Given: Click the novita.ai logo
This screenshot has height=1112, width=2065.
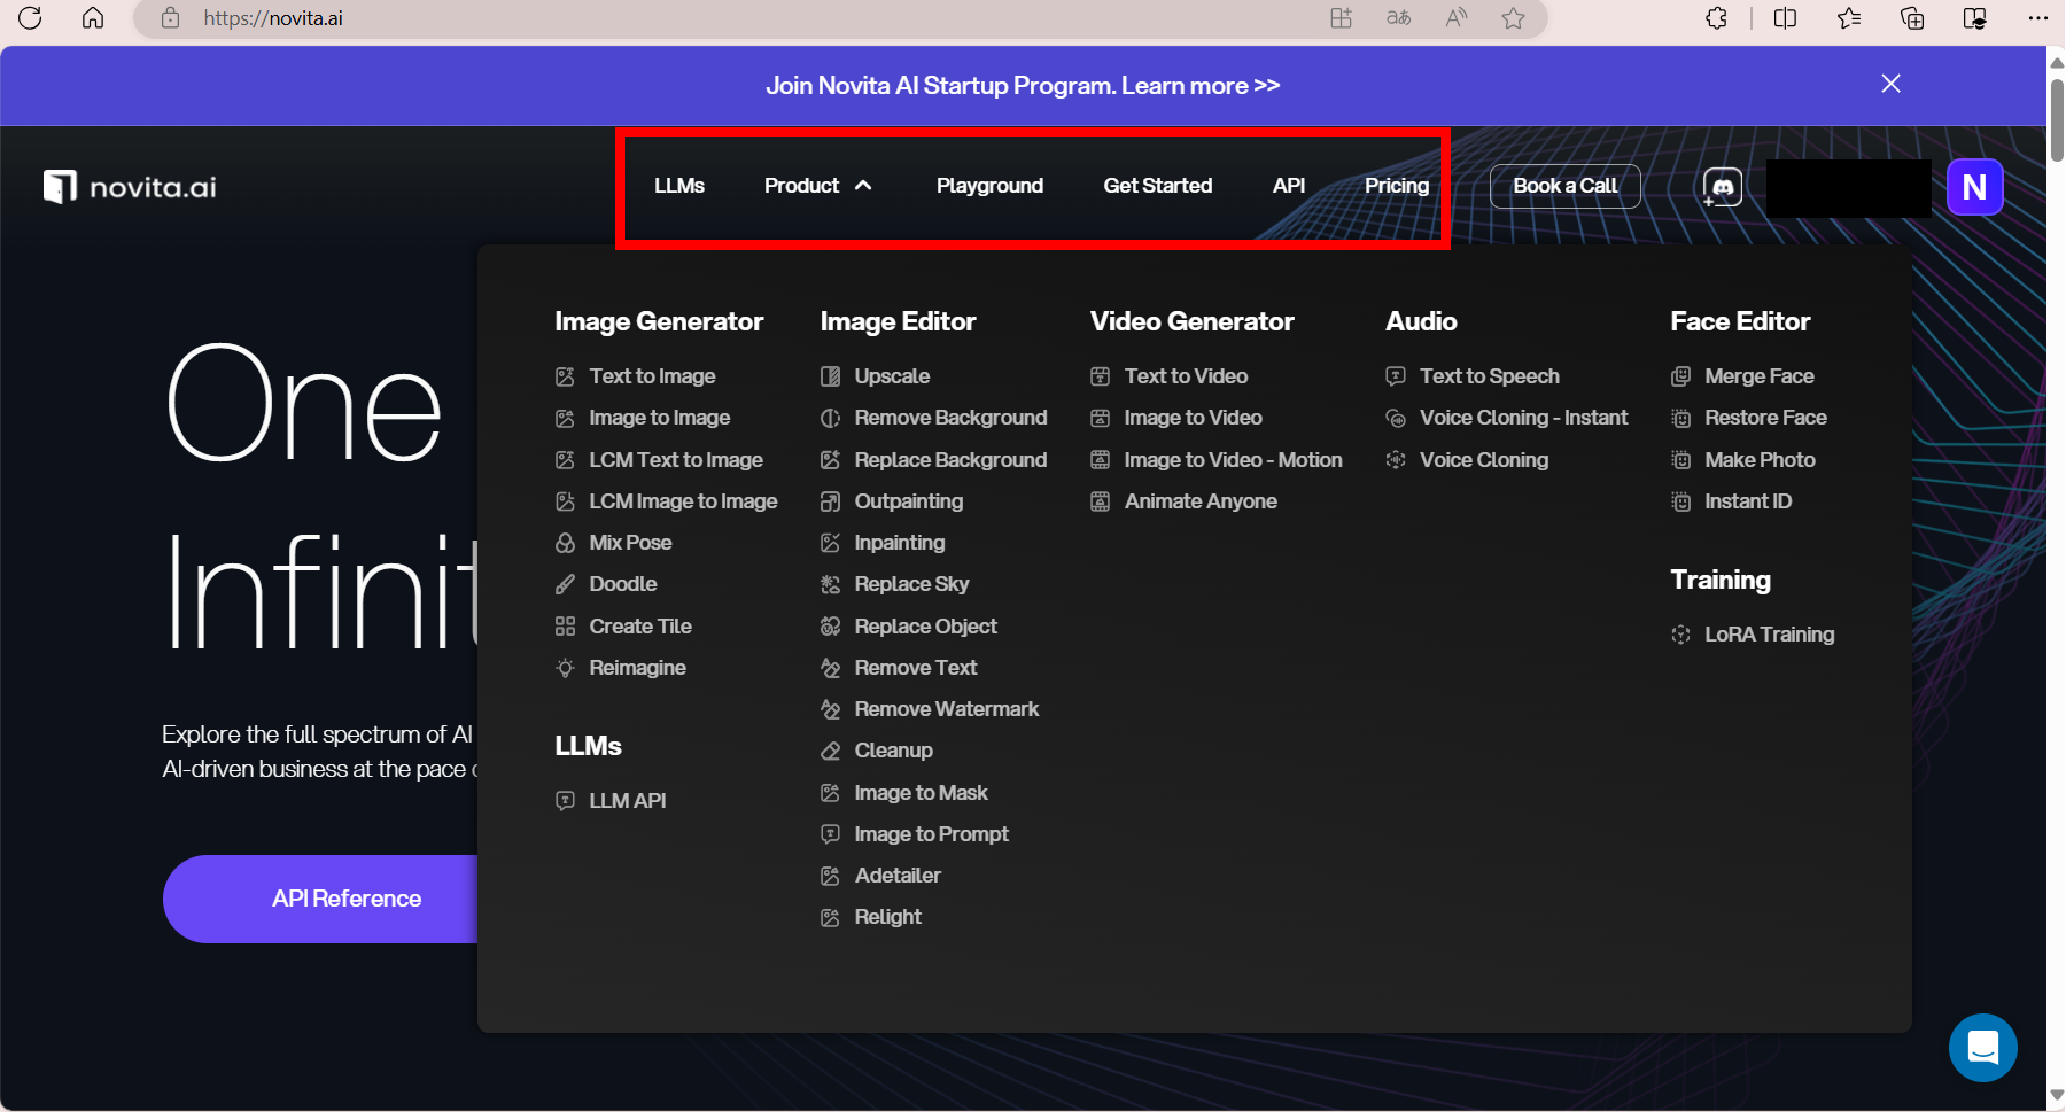Looking at the screenshot, I should click(x=131, y=187).
